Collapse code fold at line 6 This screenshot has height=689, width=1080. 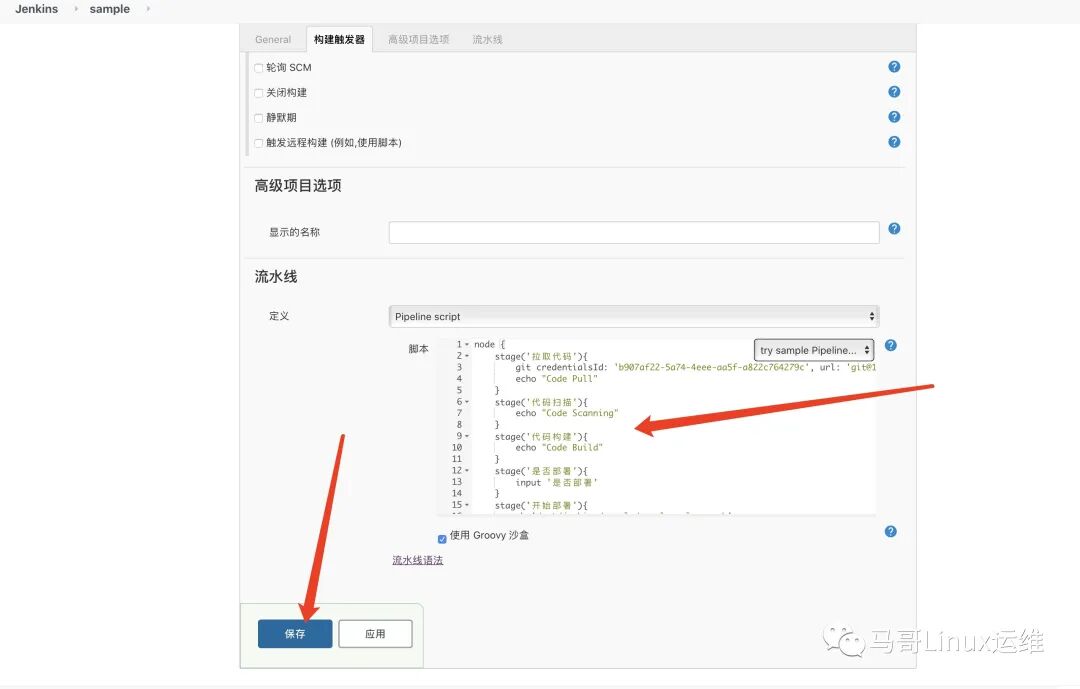[467, 402]
